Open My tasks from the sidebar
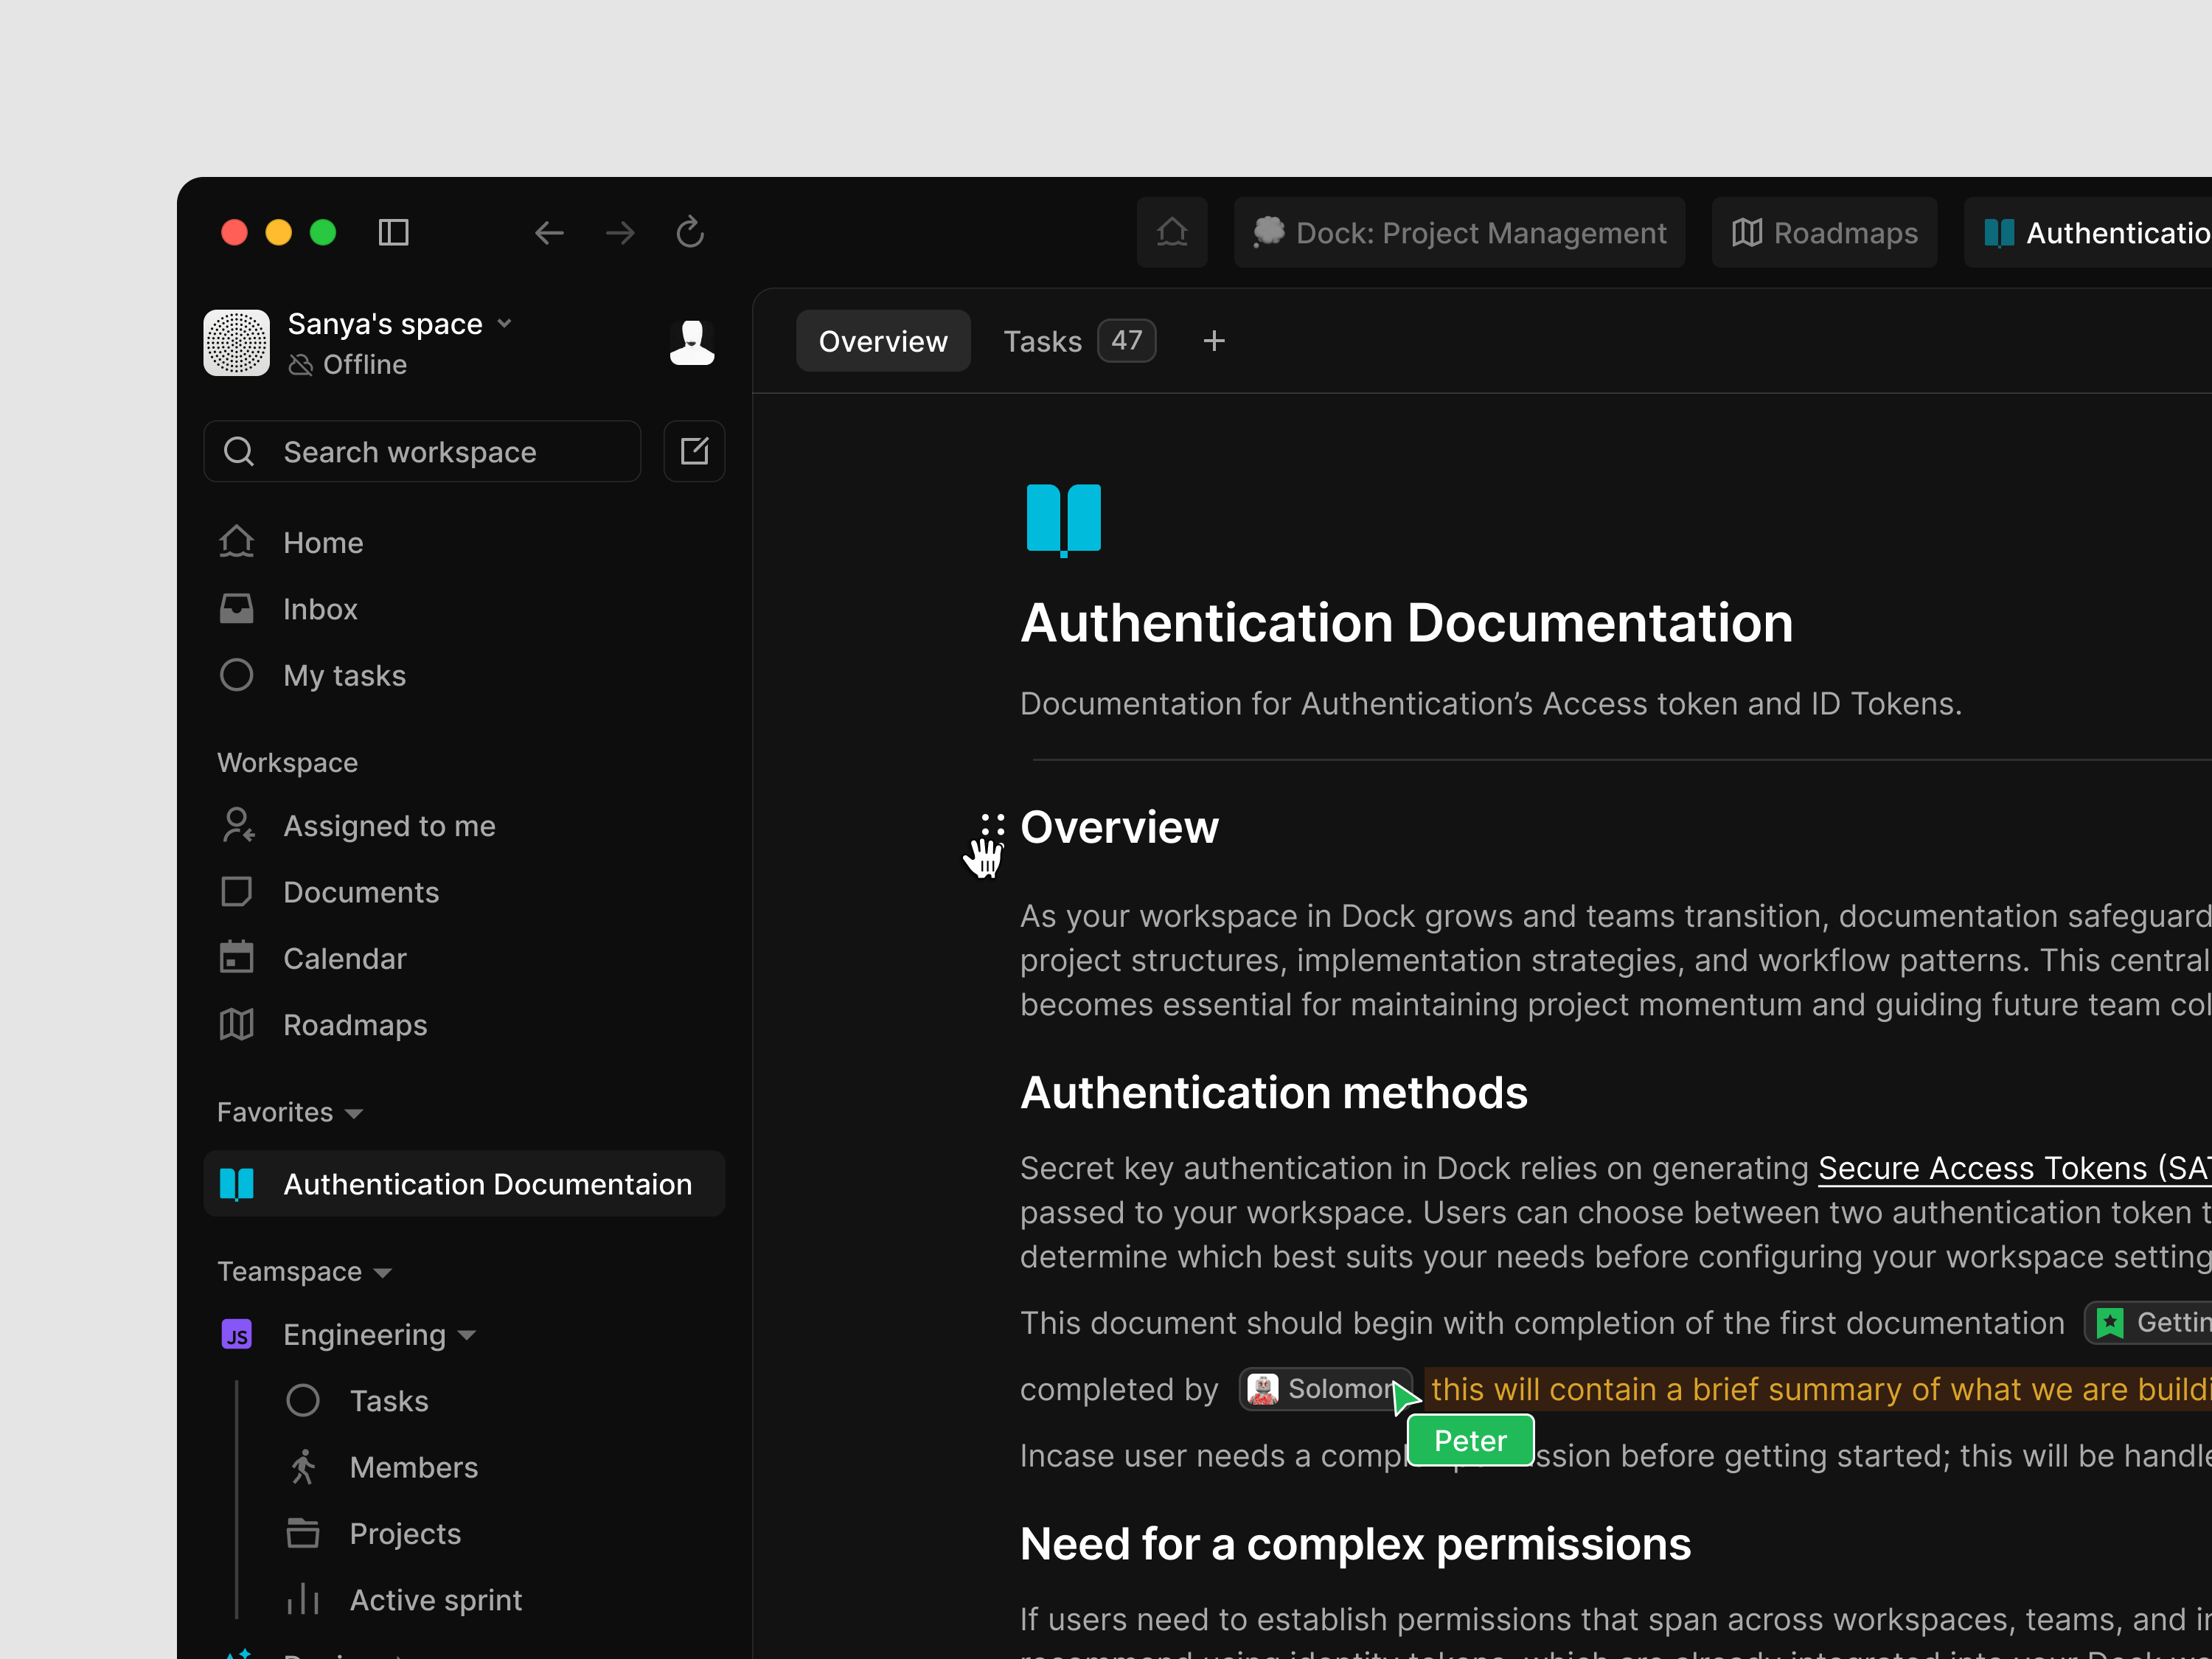This screenshot has width=2212, height=1659. point(343,675)
